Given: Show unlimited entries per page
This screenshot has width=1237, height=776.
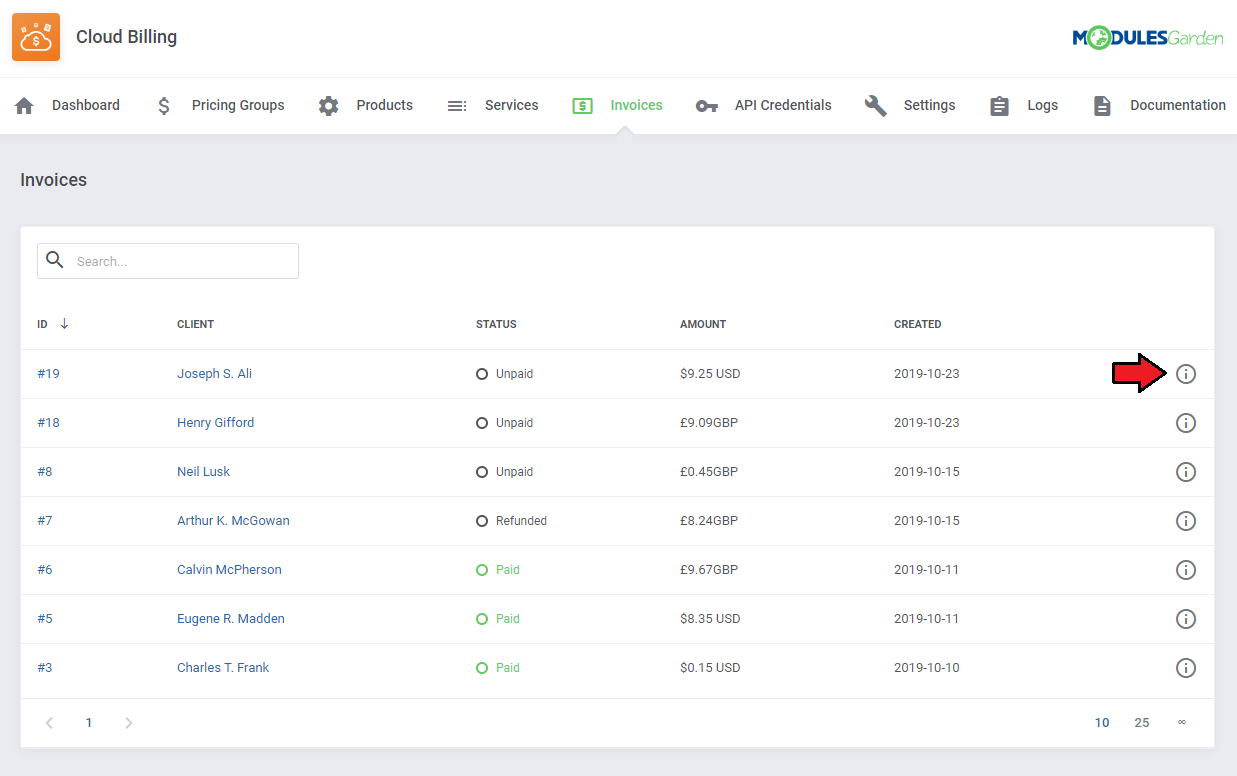Looking at the screenshot, I should coord(1182,722).
